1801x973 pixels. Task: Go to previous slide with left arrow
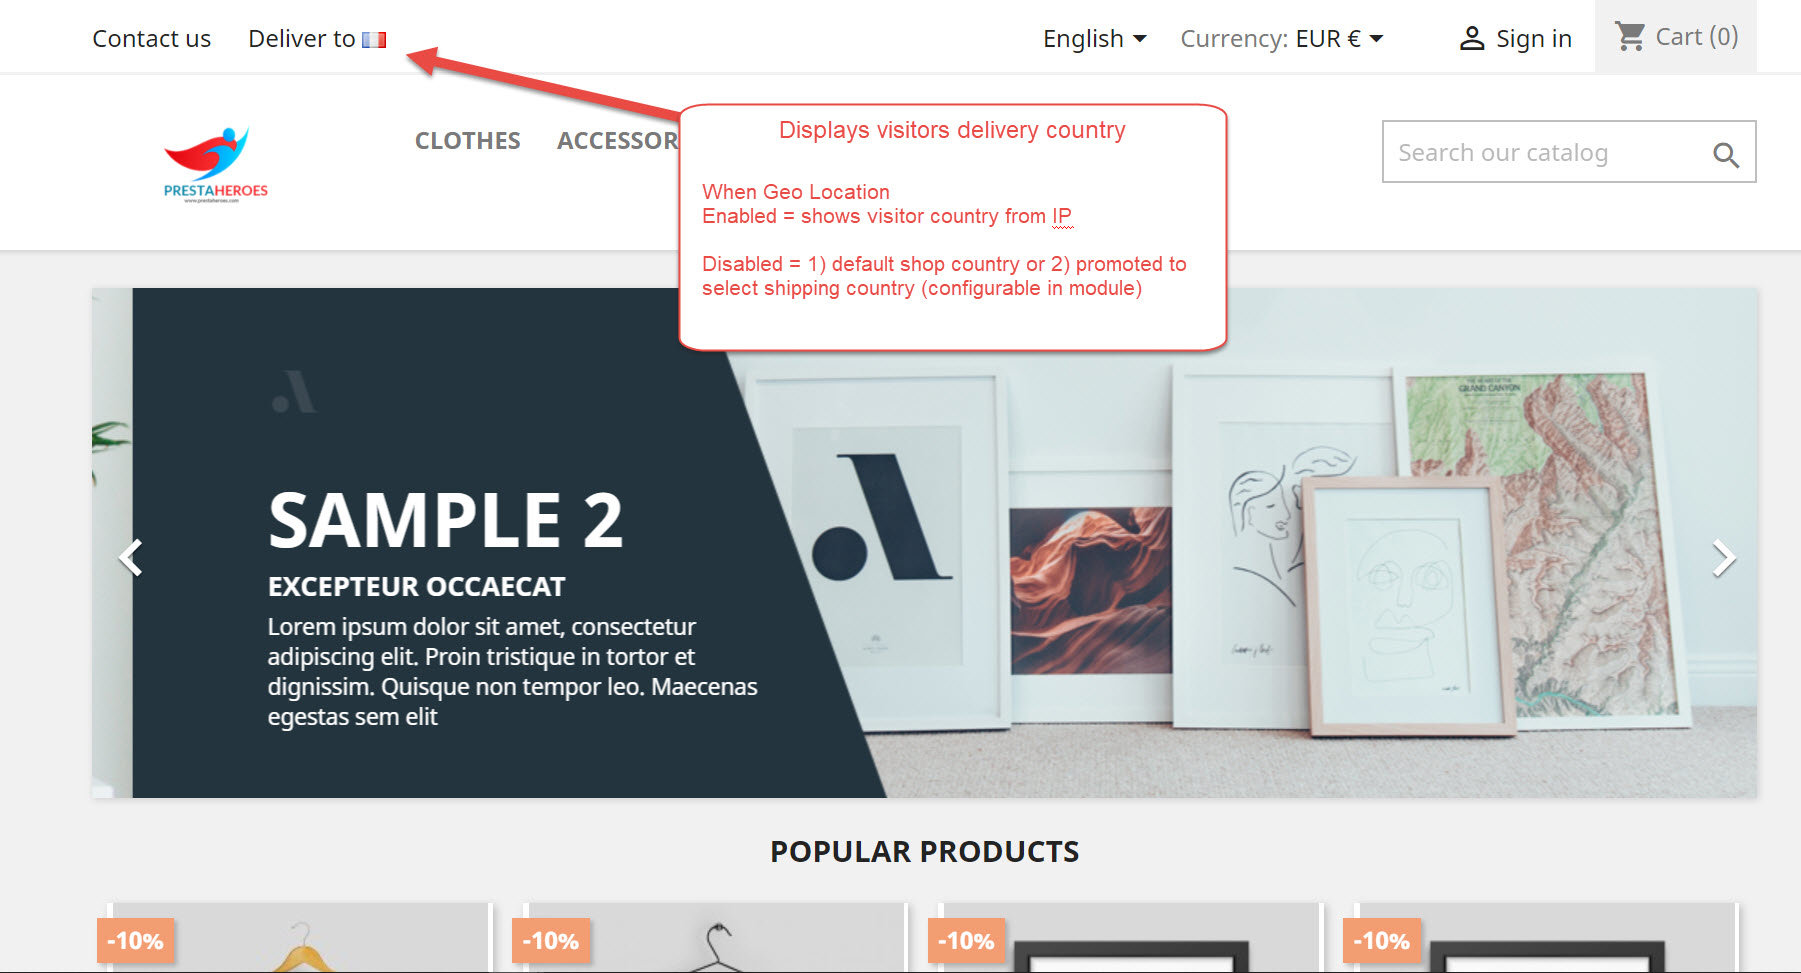tap(131, 557)
